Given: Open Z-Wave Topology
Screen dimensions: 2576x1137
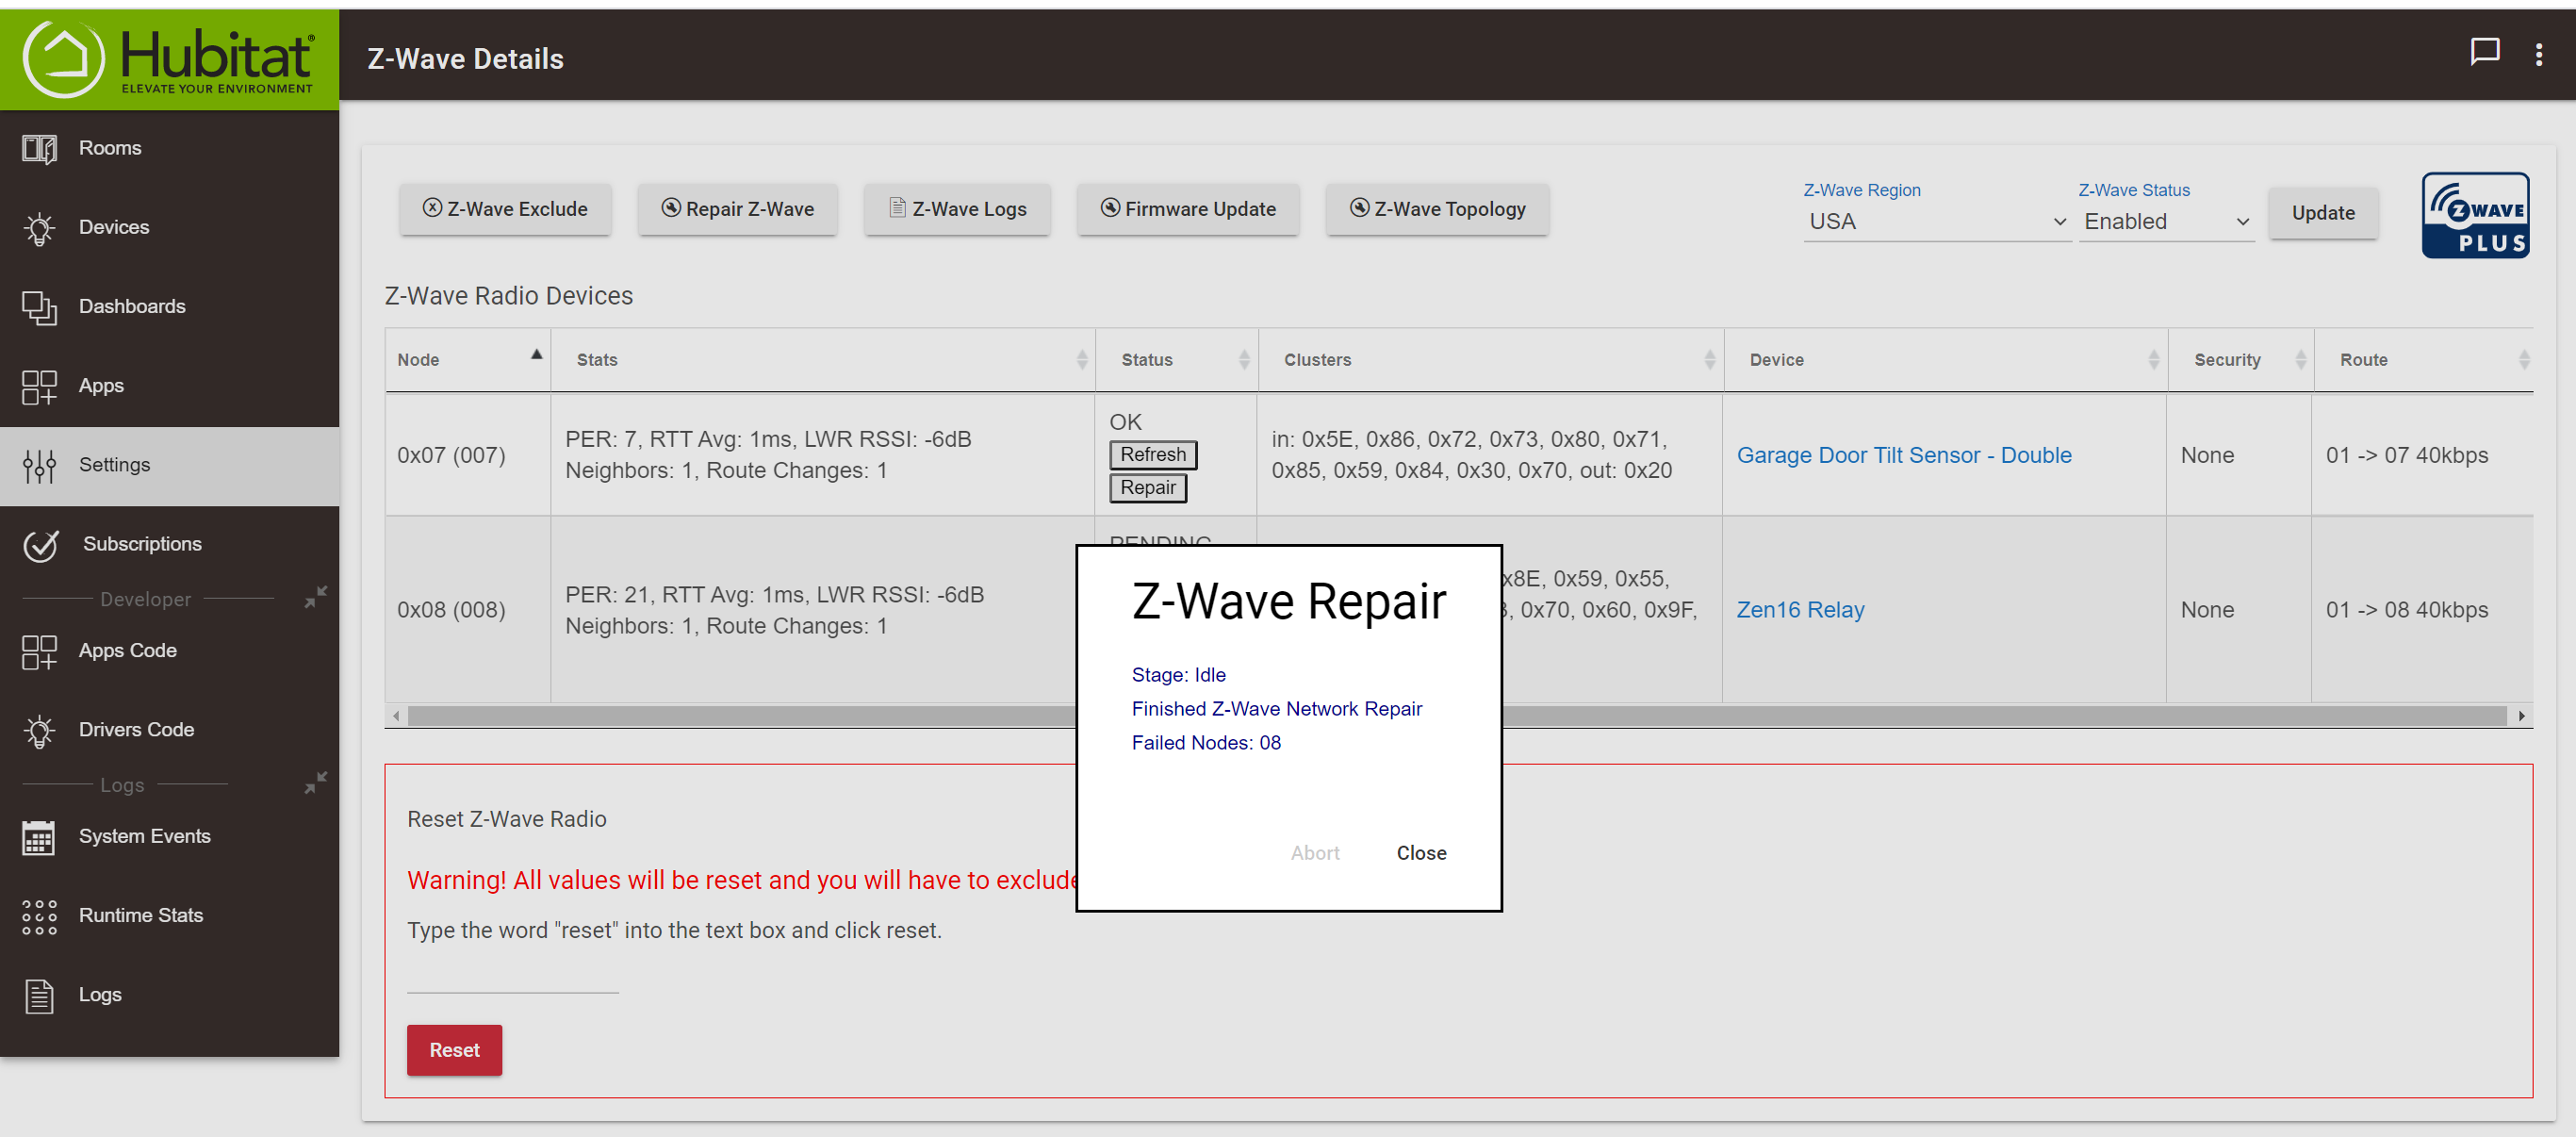Looking at the screenshot, I should pyautogui.click(x=1437, y=209).
